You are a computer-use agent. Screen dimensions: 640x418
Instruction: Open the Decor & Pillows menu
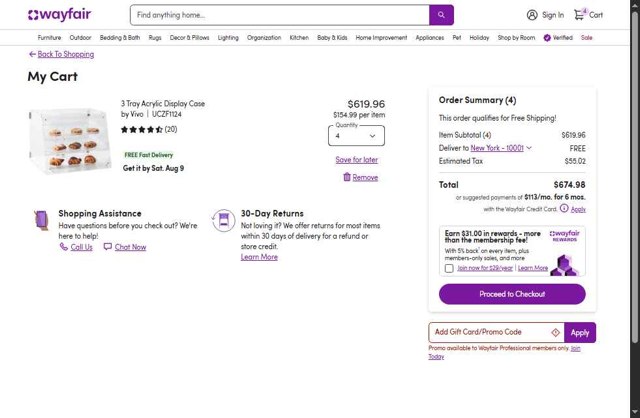click(x=189, y=38)
